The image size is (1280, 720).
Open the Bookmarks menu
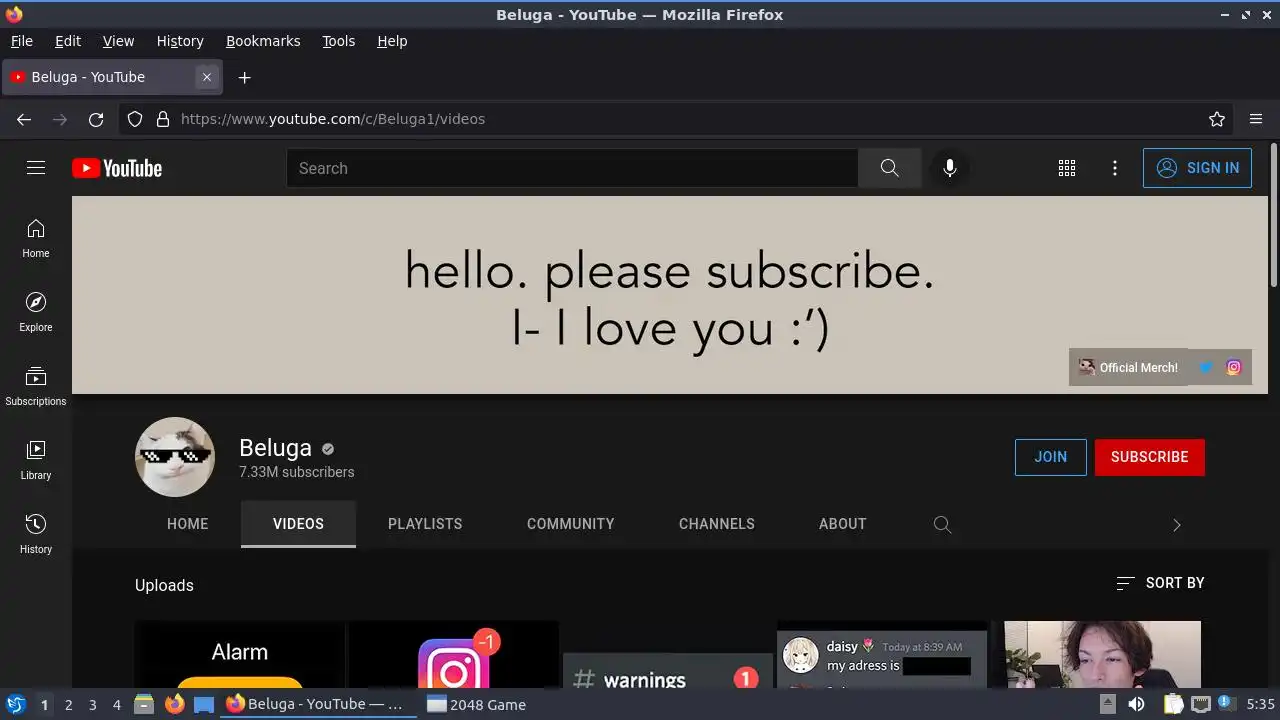pos(263,41)
